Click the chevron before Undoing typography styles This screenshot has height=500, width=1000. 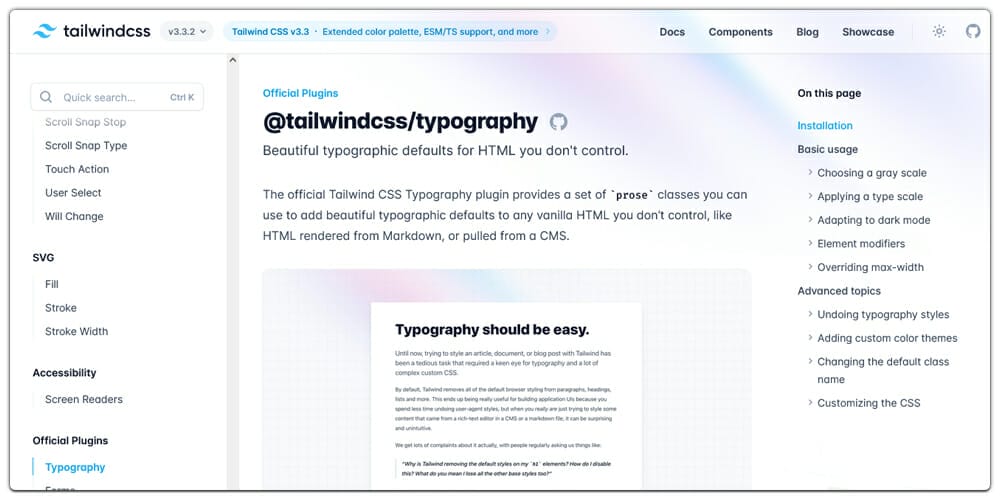[x=810, y=314]
